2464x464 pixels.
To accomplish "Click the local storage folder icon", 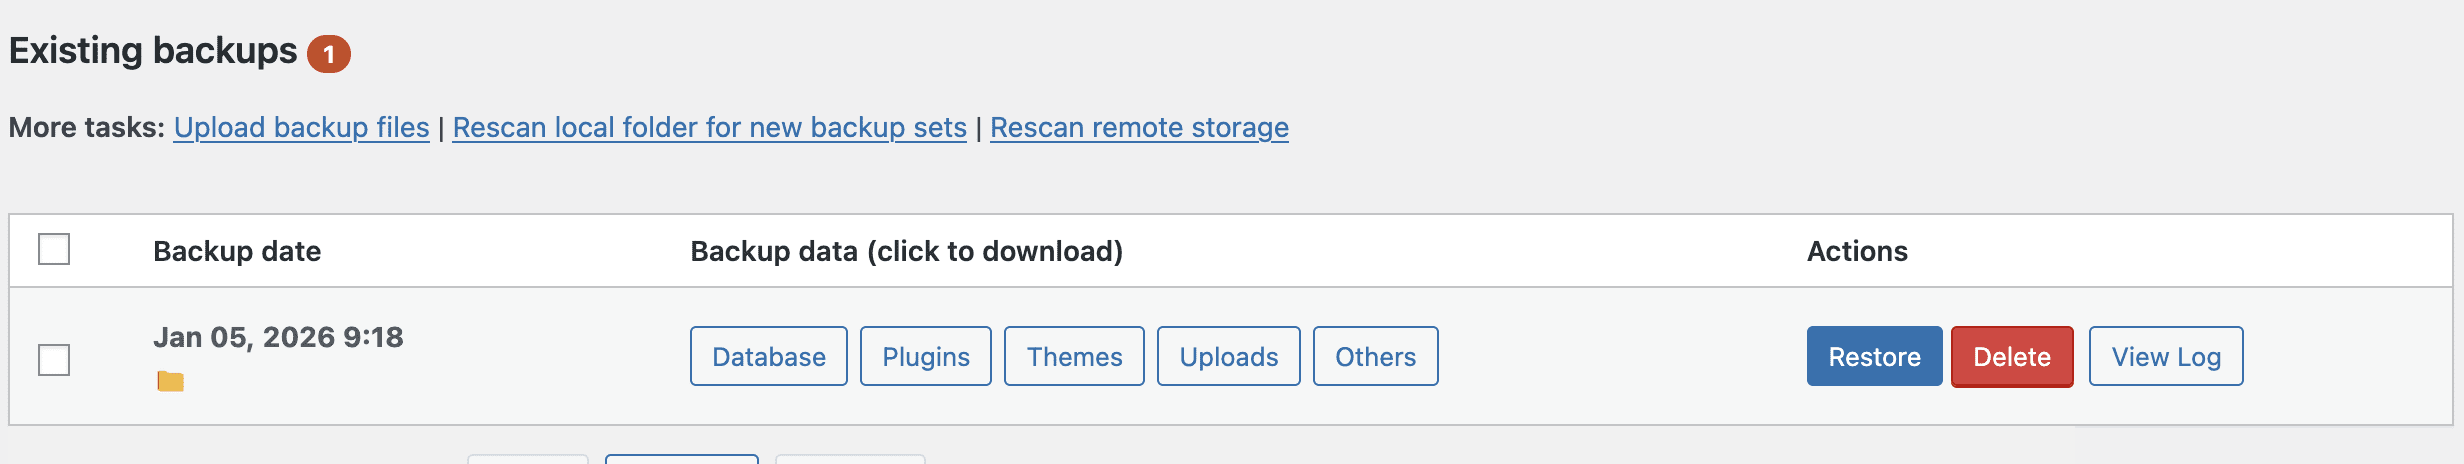I will coord(170,381).
